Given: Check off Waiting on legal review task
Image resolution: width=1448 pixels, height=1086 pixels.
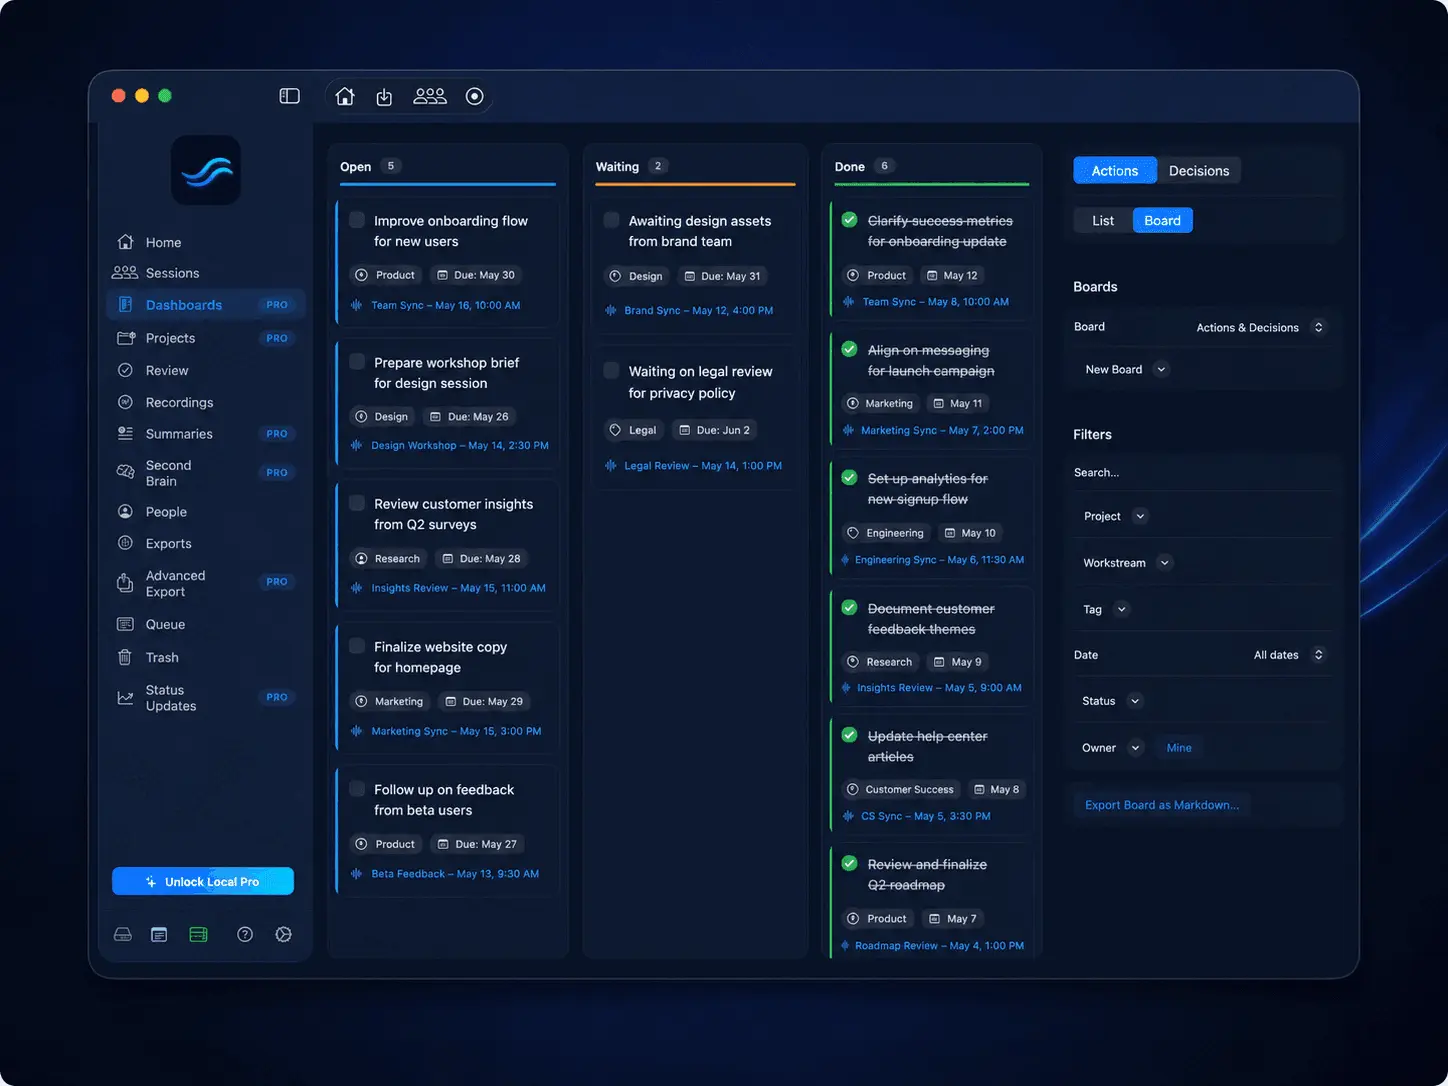Looking at the screenshot, I should (611, 370).
